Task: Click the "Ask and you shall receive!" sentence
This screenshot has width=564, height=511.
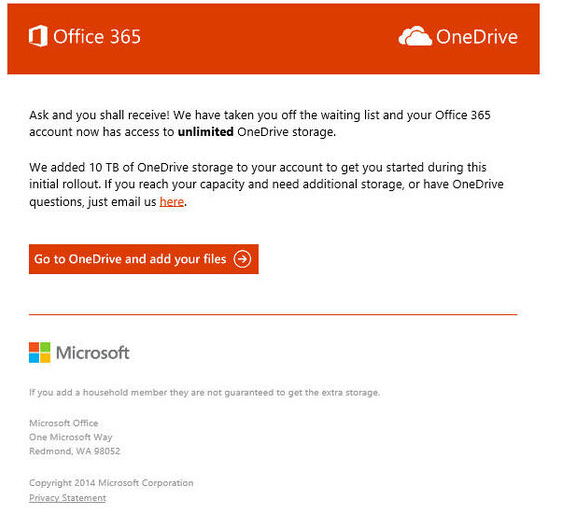Action: pos(99,115)
